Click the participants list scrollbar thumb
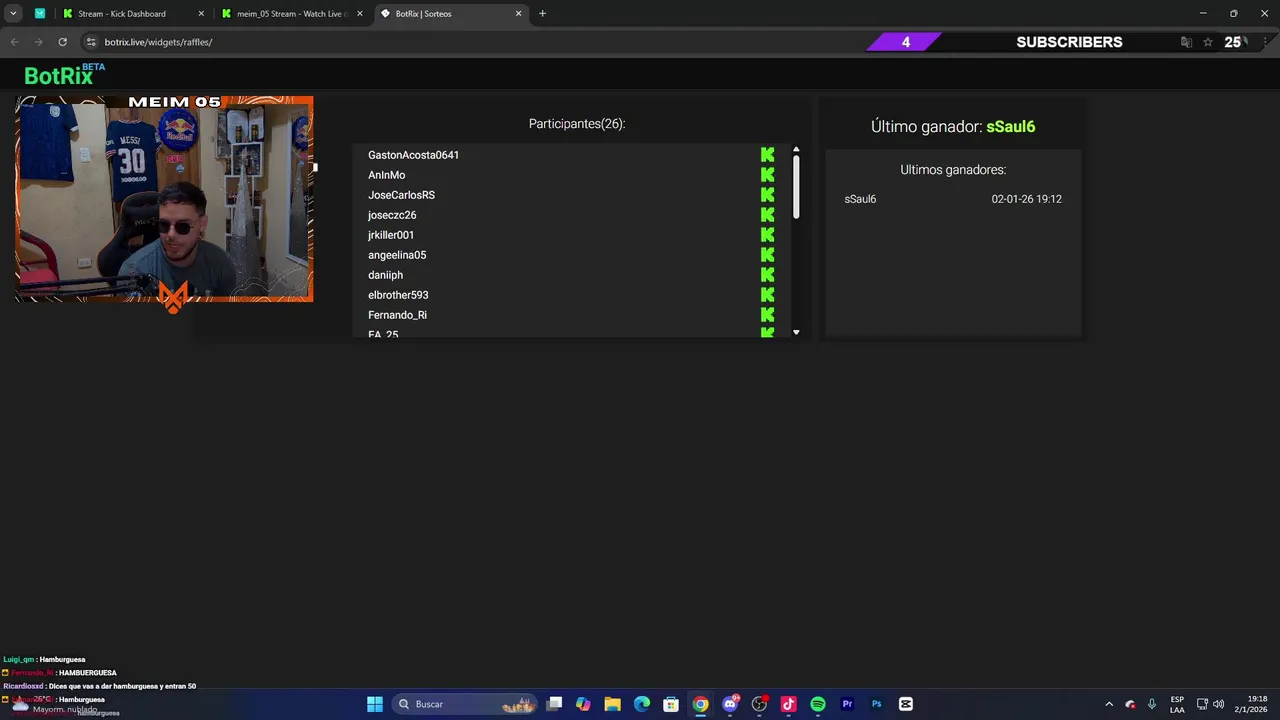 [796, 187]
